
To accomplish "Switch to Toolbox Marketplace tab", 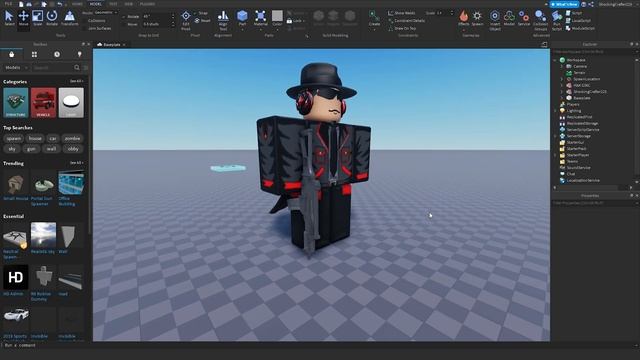I will [11, 54].
